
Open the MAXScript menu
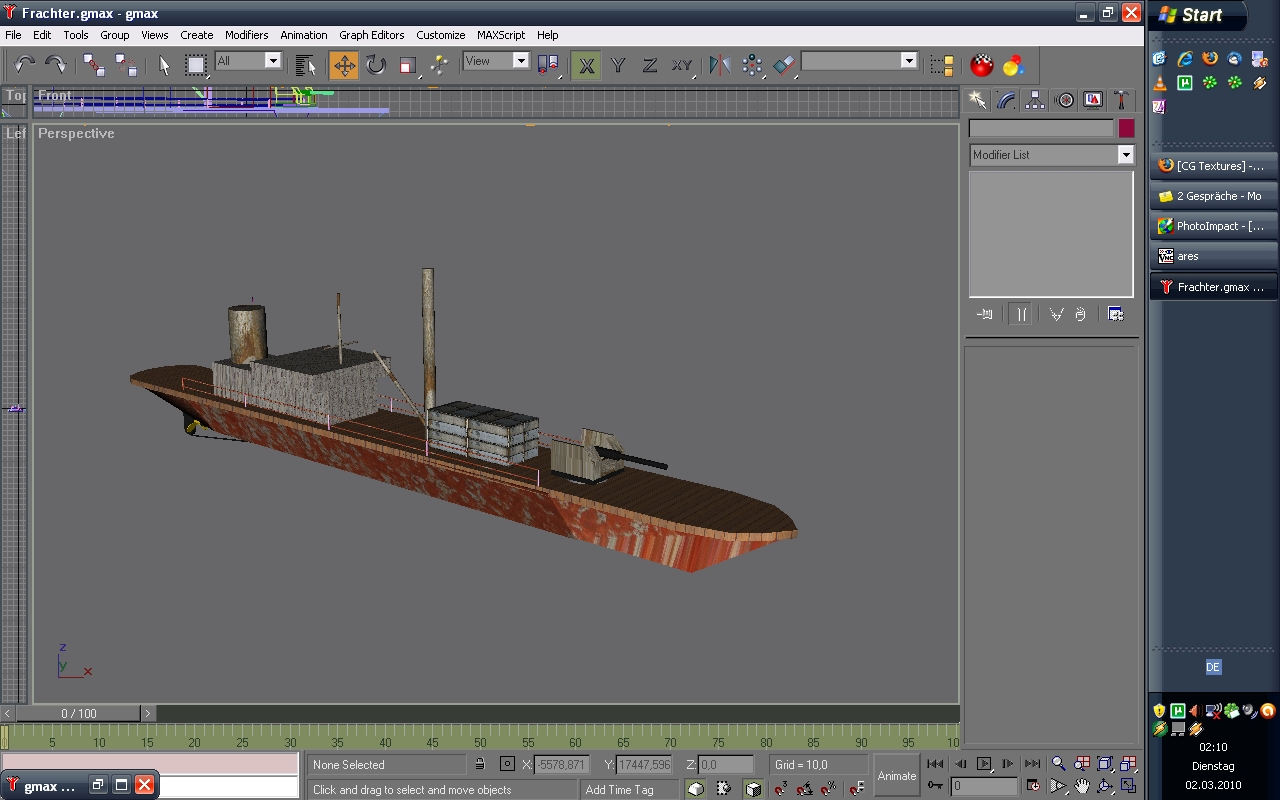(501, 35)
